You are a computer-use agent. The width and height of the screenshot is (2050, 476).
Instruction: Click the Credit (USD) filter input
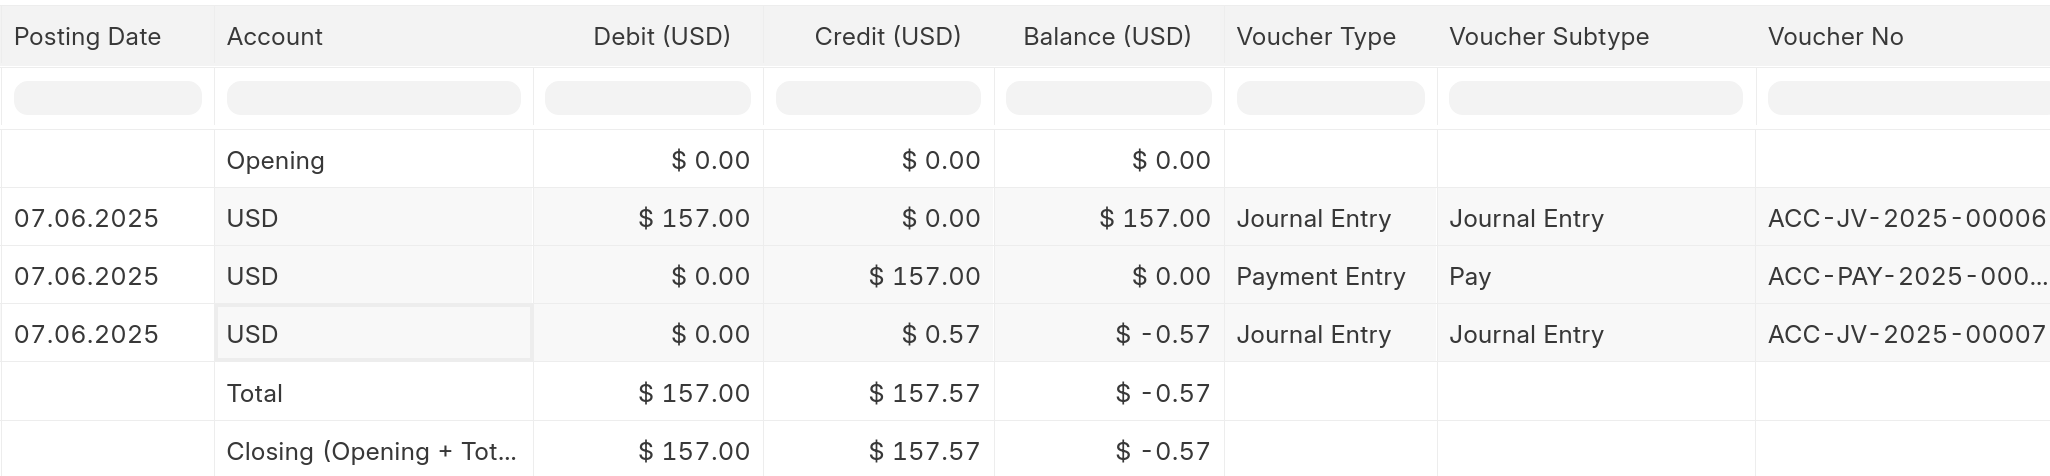(x=878, y=98)
